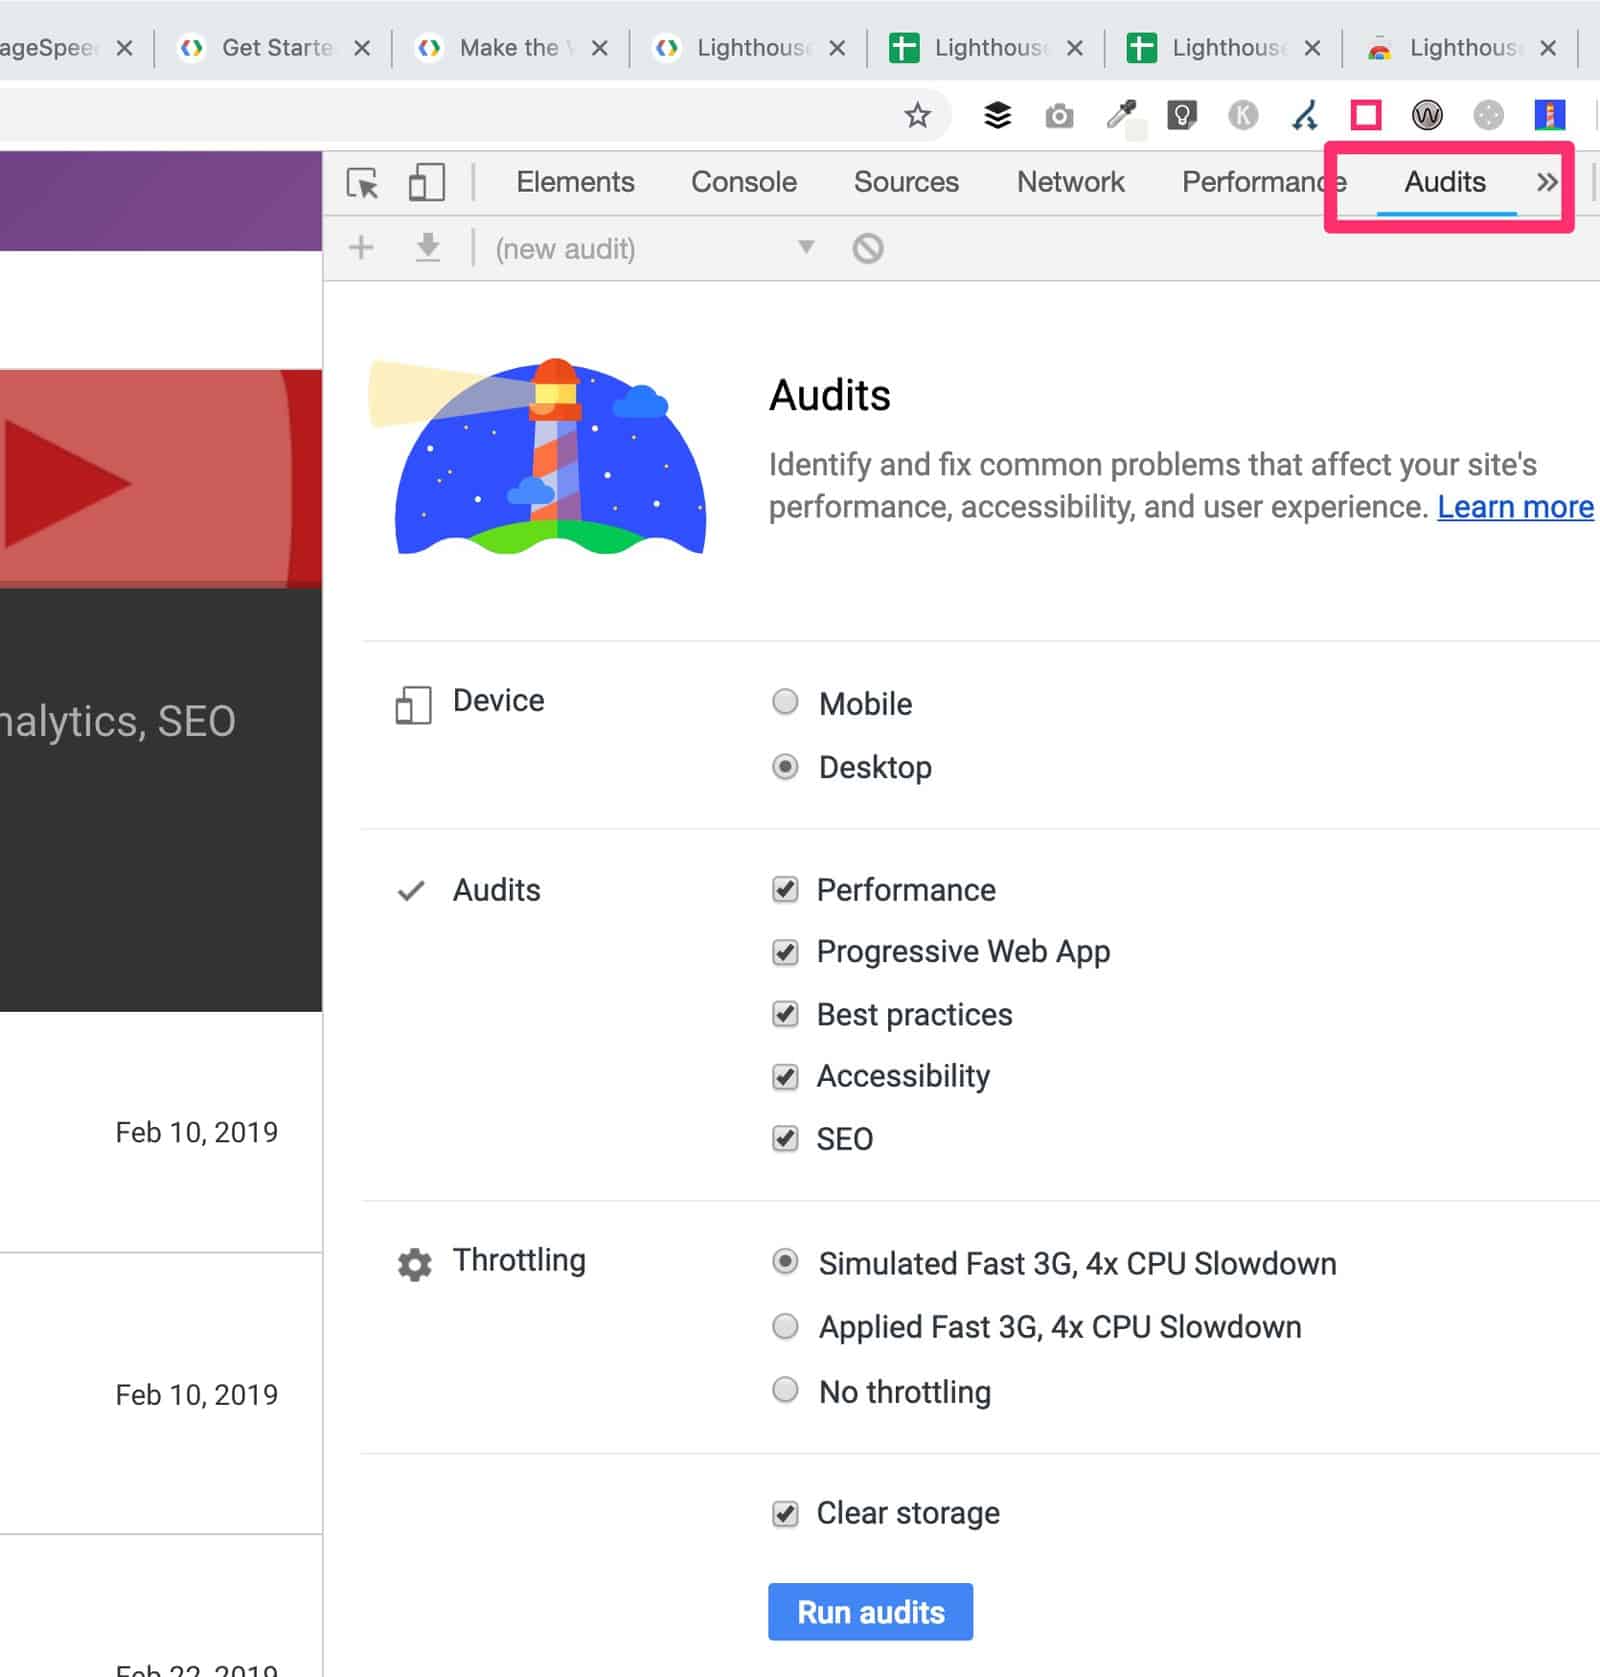
Task: Click the bookmark star in the address bar
Action: (917, 115)
